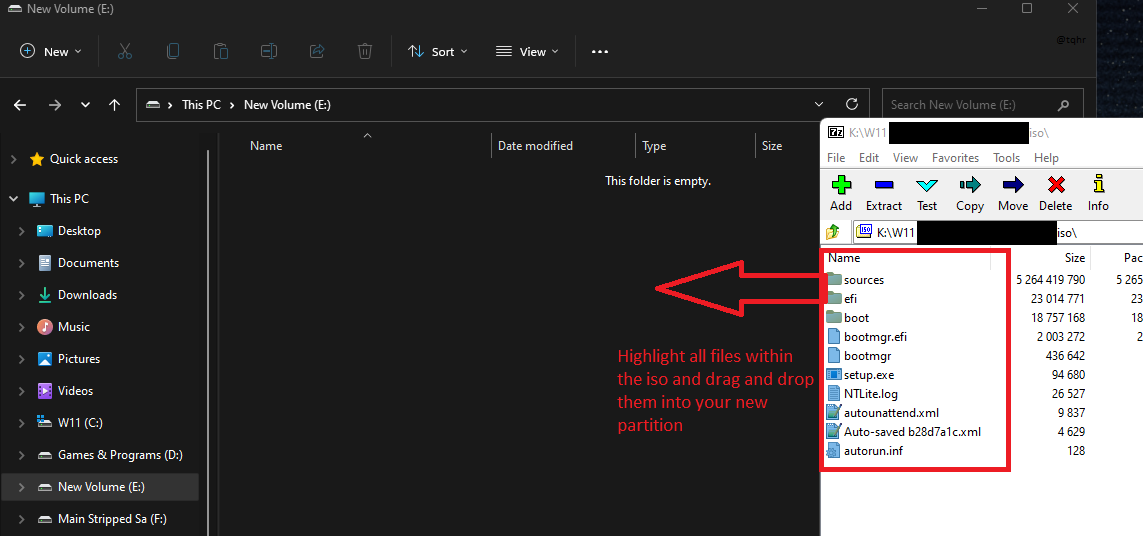Open the Tools menu in 7-Zip
1143x536 pixels.
1006,158
